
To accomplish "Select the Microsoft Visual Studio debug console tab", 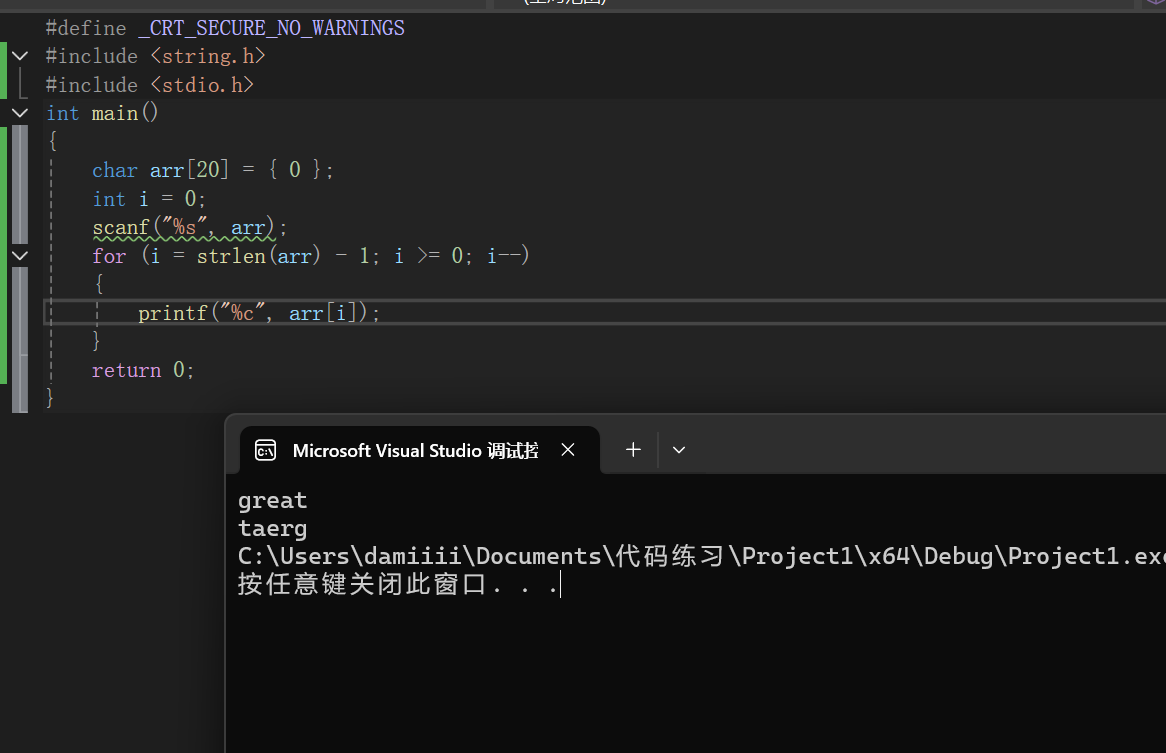I will click(x=419, y=450).
